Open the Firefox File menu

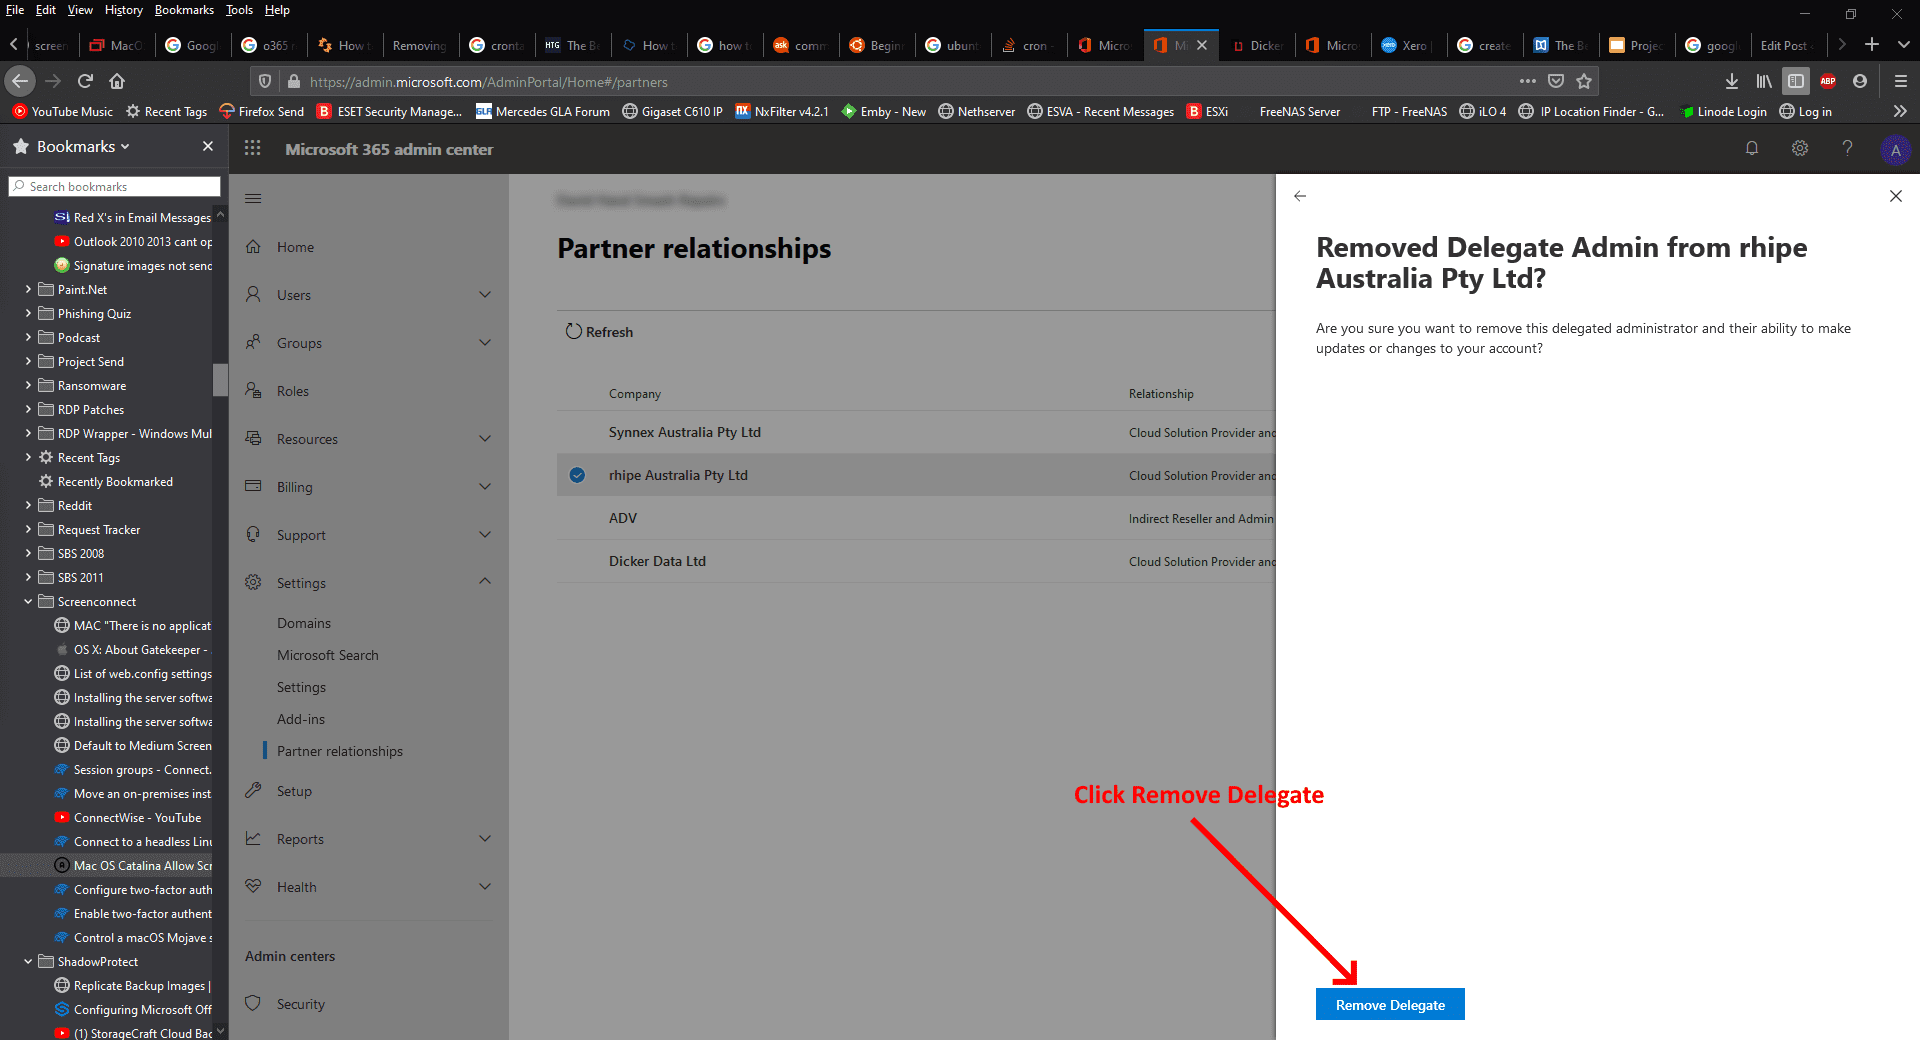pyautogui.click(x=15, y=10)
